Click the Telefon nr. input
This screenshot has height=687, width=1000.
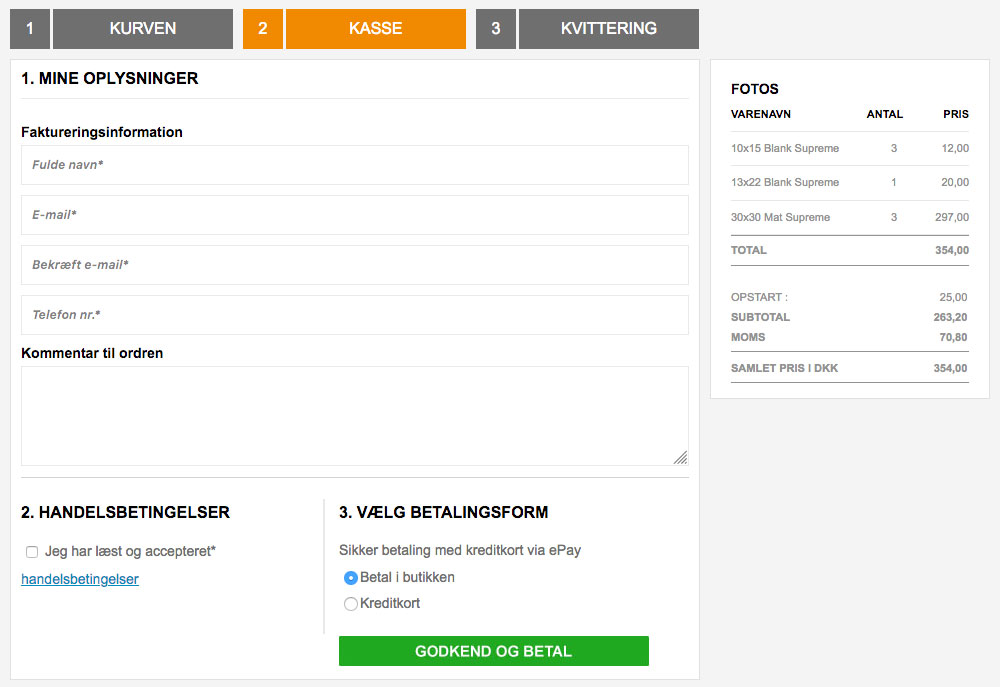355,315
